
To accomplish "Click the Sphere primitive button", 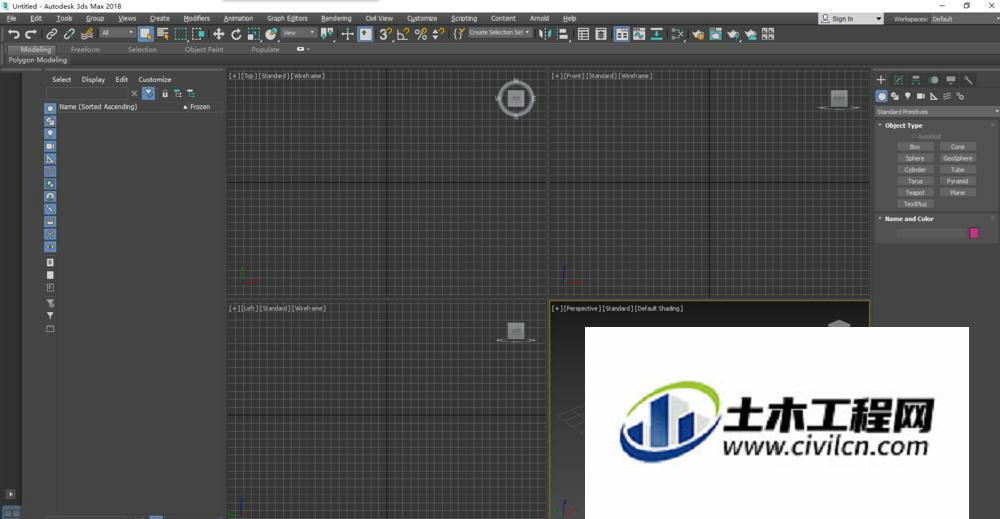I will [x=915, y=158].
